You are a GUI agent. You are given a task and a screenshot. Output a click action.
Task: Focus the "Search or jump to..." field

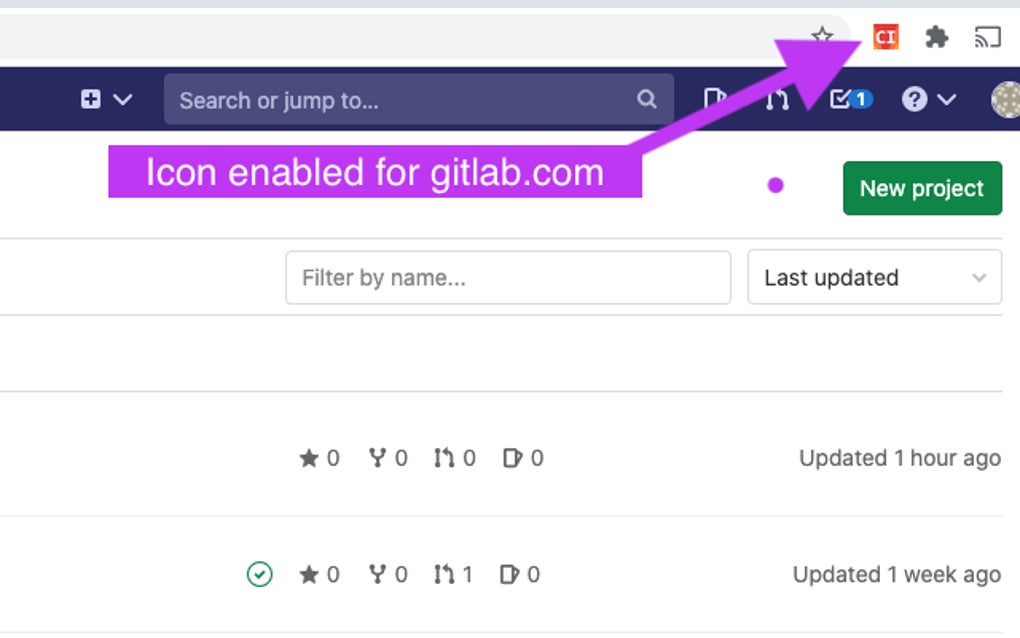point(400,100)
